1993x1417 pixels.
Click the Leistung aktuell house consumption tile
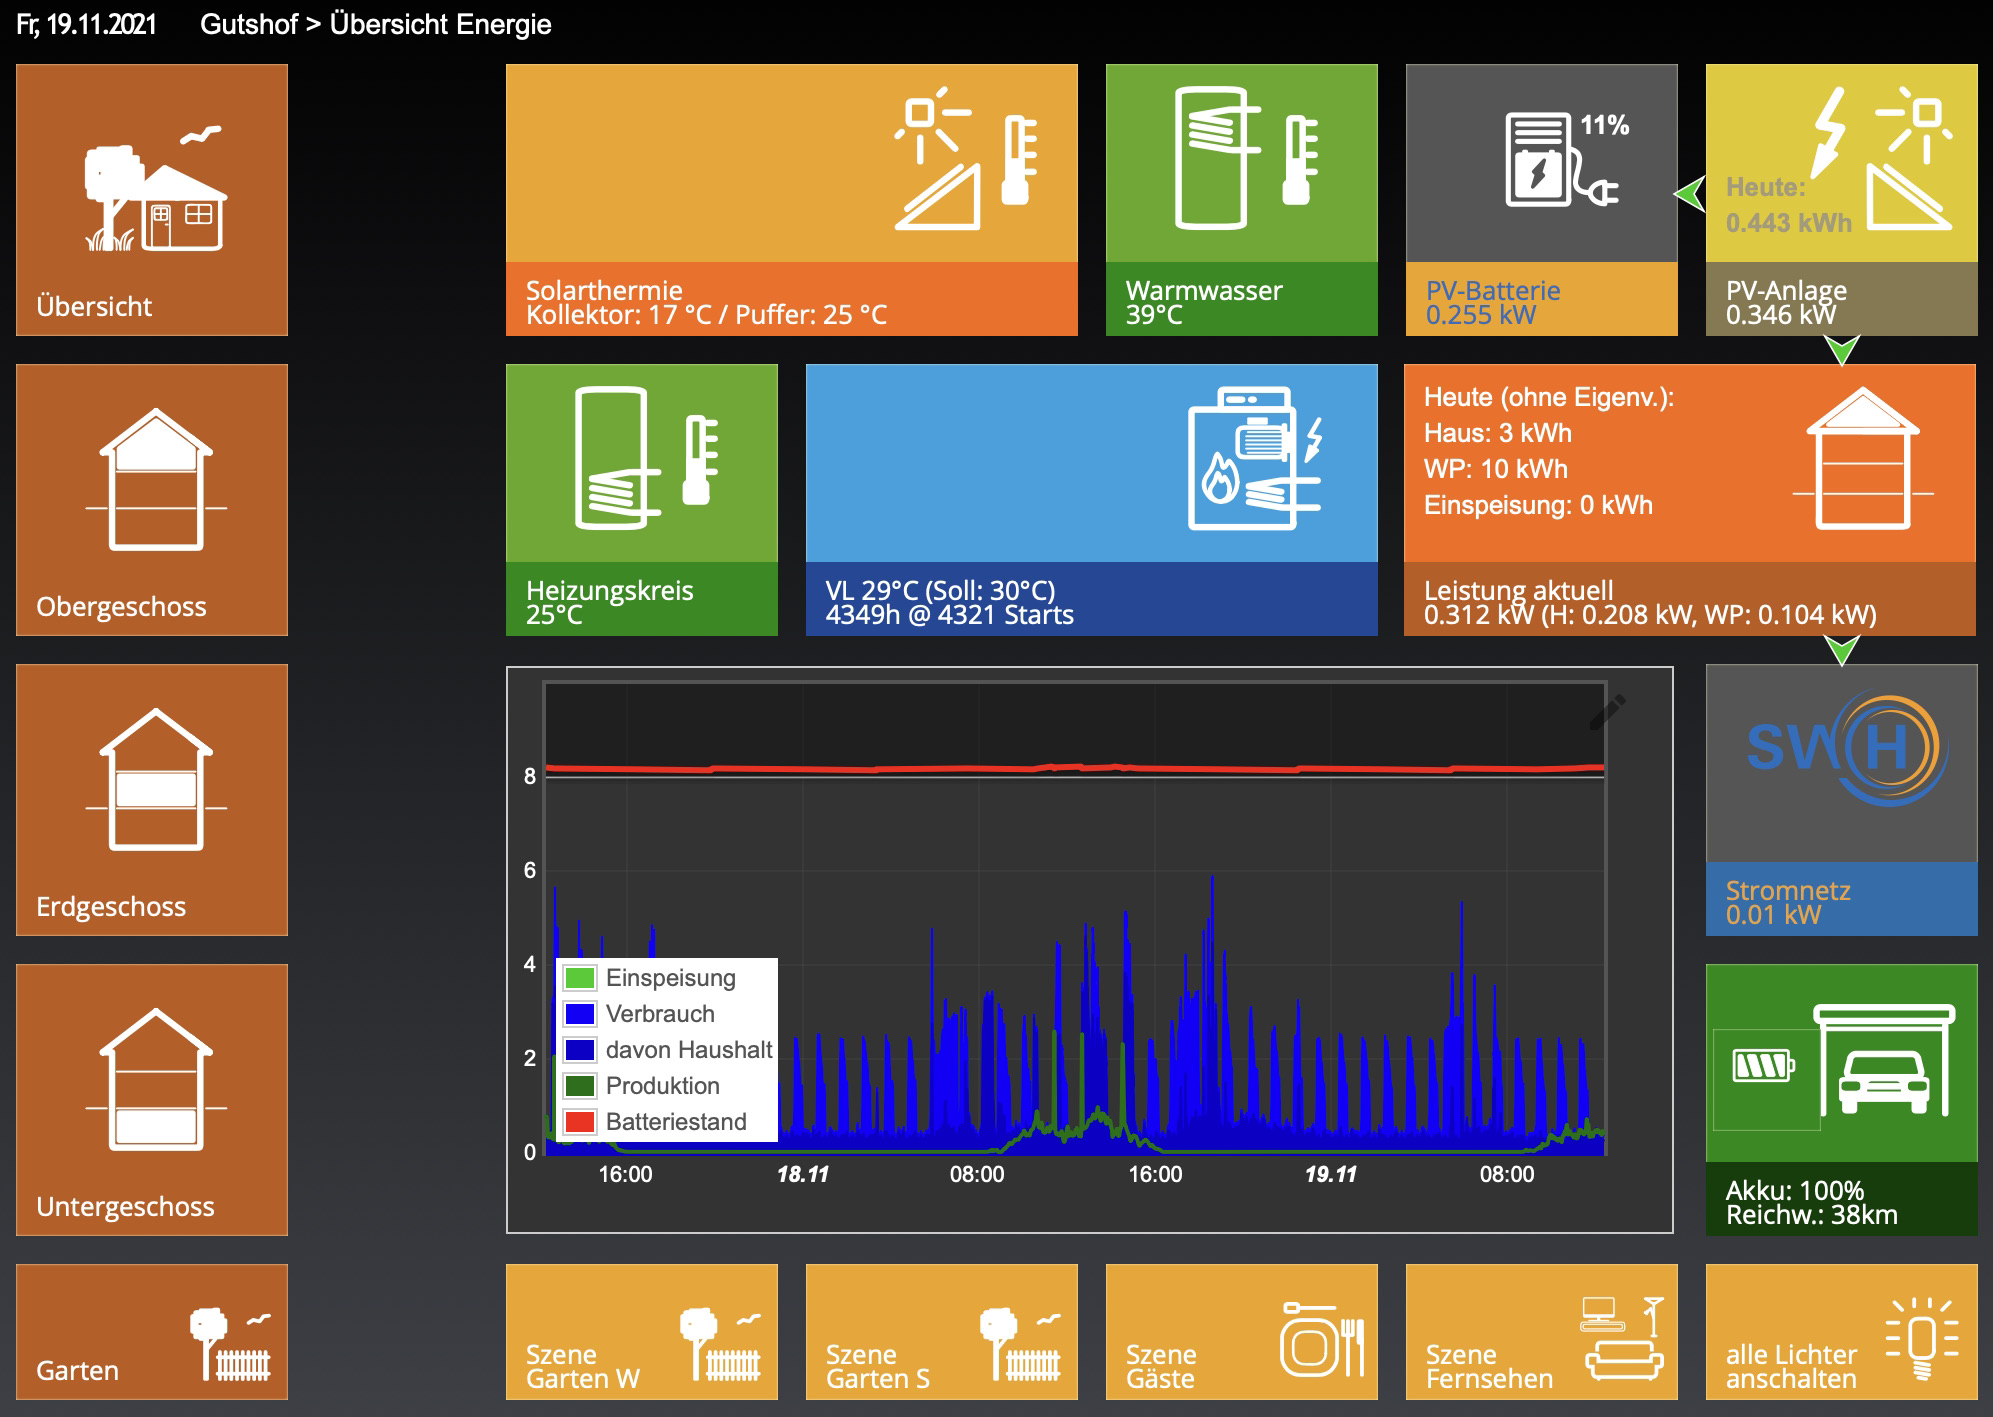(x=1689, y=499)
